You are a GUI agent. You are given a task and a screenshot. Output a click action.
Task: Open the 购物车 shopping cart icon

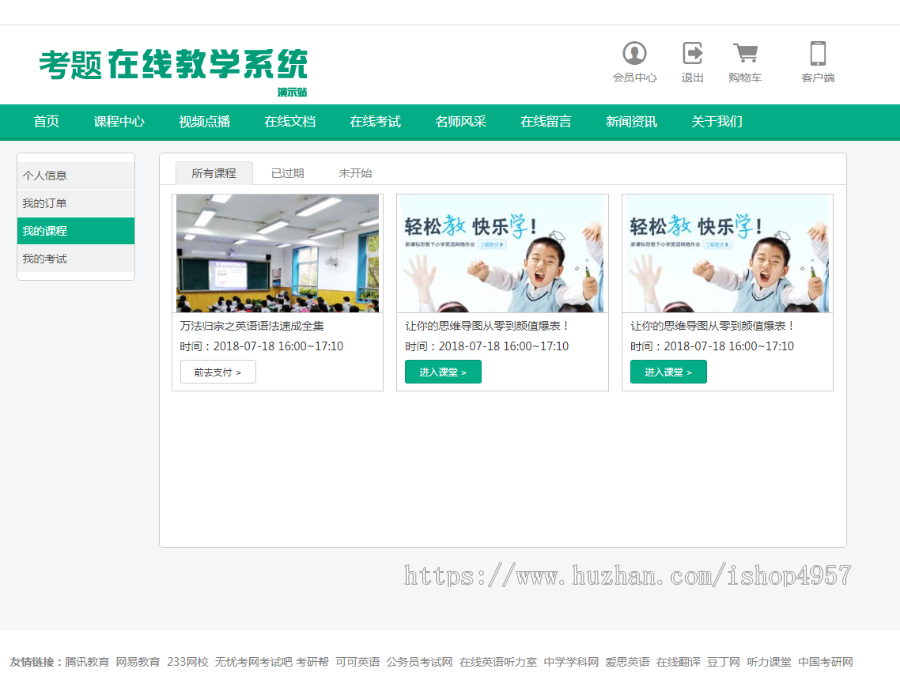tap(745, 62)
